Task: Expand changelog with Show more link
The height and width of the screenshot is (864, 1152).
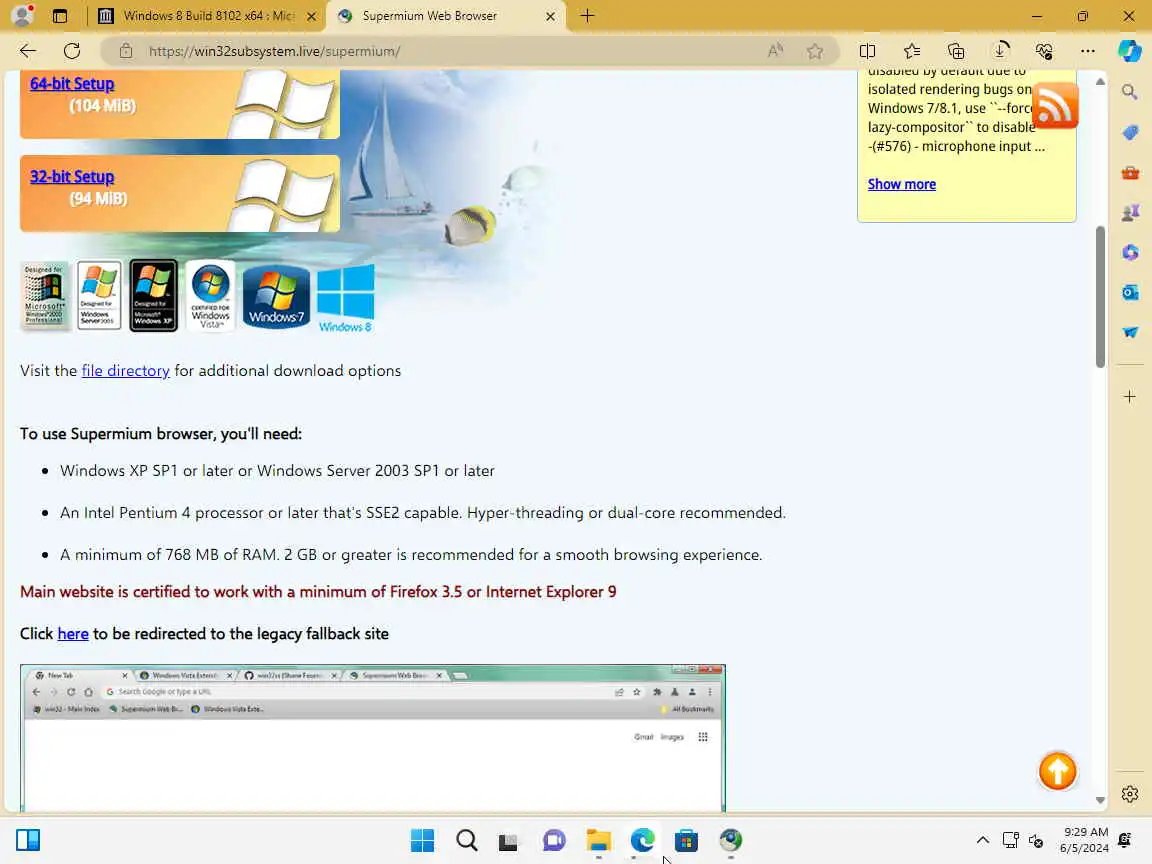Action: click(x=901, y=184)
